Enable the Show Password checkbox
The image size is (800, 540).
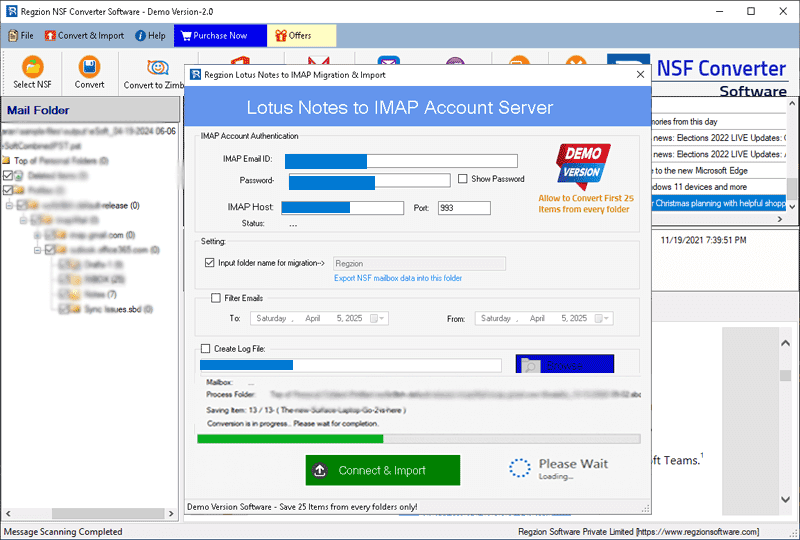pos(462,179)
